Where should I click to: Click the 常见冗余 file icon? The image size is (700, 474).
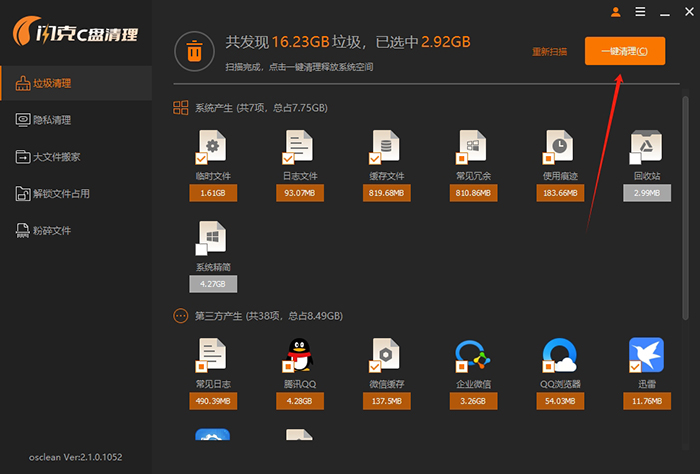tap(473, 146)
